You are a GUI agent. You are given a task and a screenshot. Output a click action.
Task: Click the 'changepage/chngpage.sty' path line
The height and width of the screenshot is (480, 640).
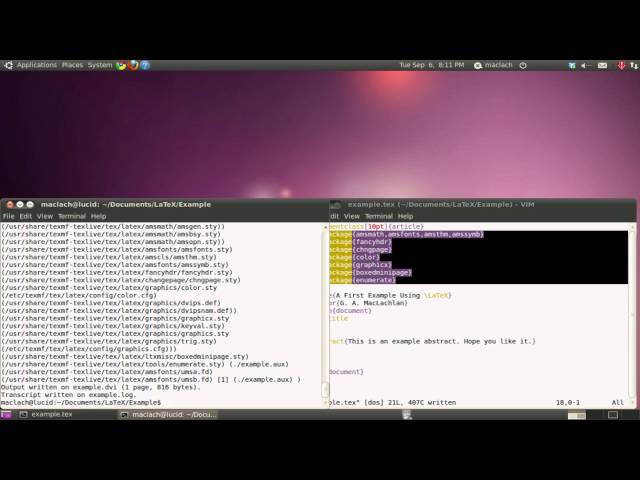pyautogui.click(x=120, y=280)
